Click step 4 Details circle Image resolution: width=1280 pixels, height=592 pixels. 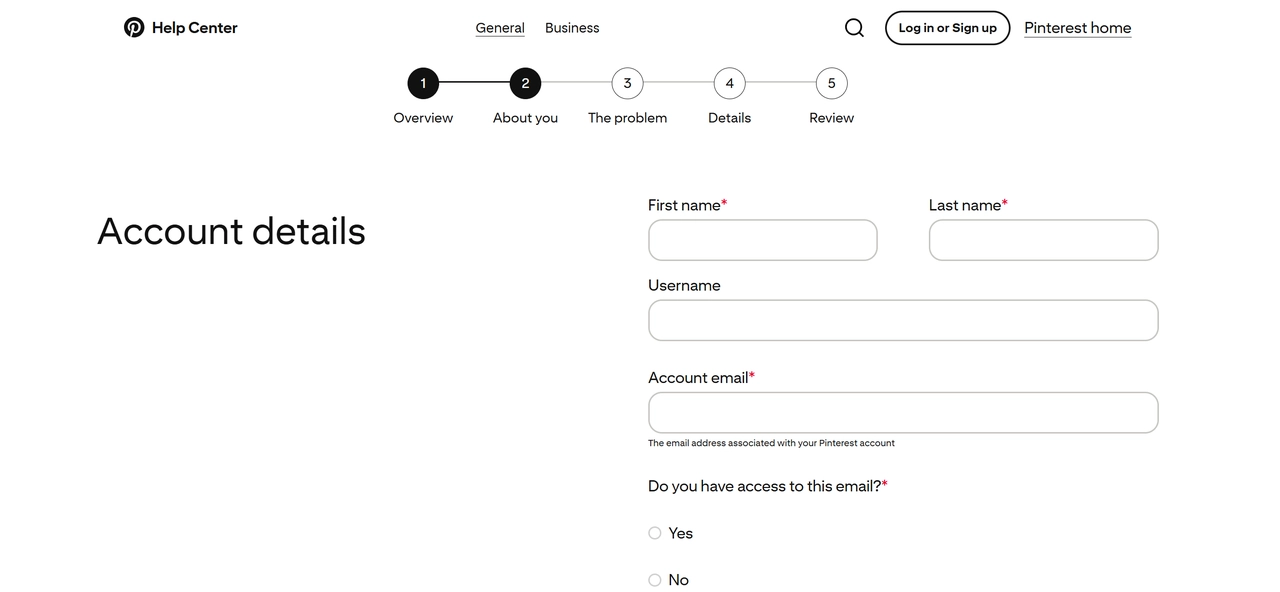tap(729, 83)
